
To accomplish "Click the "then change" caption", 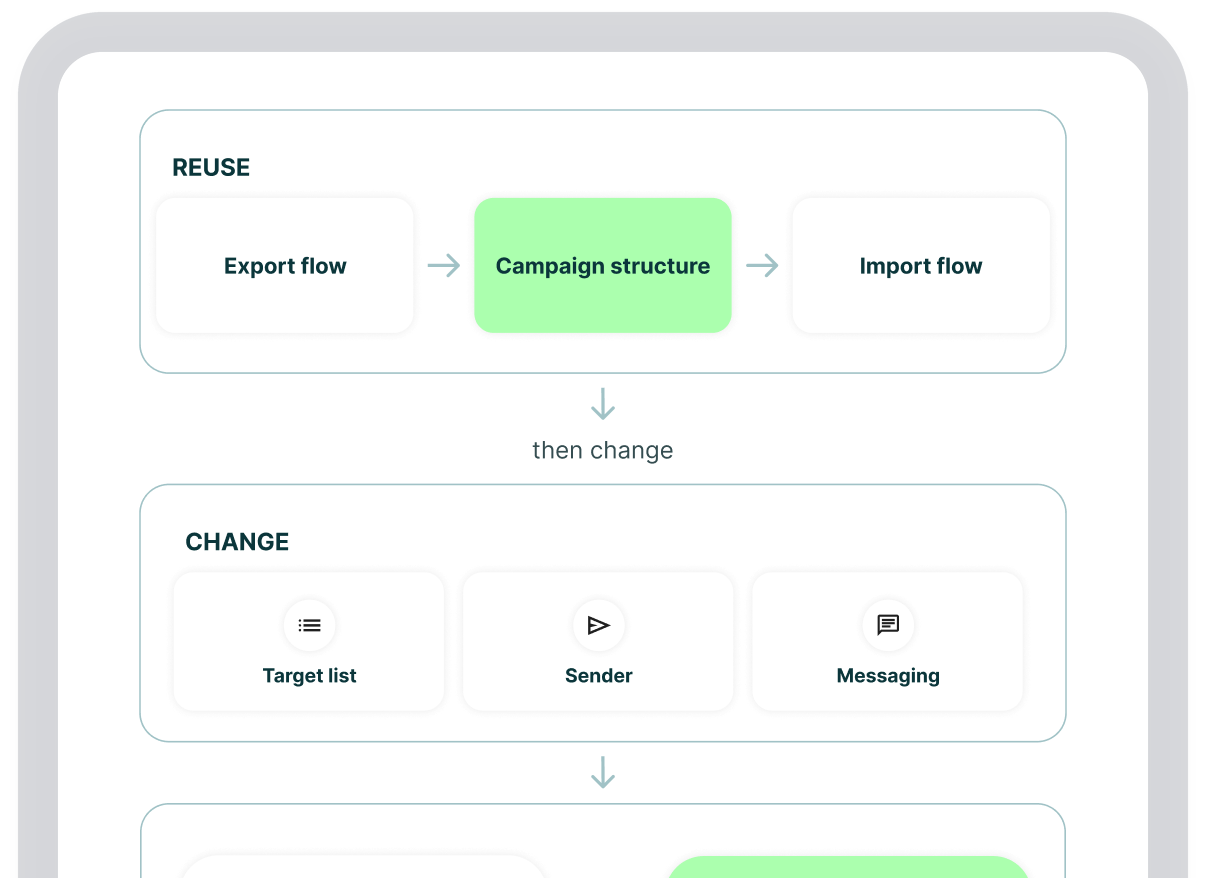I will (x=603, y=450).
